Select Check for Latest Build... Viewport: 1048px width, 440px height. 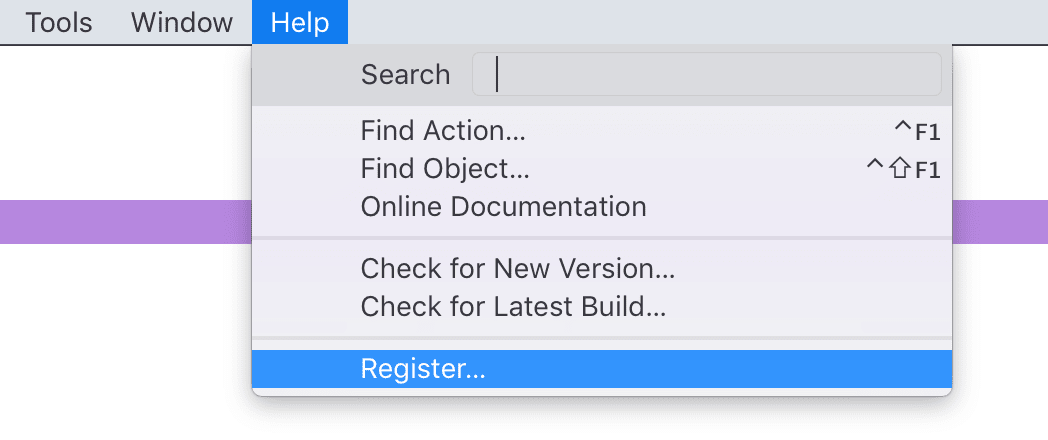click(513, 306)
